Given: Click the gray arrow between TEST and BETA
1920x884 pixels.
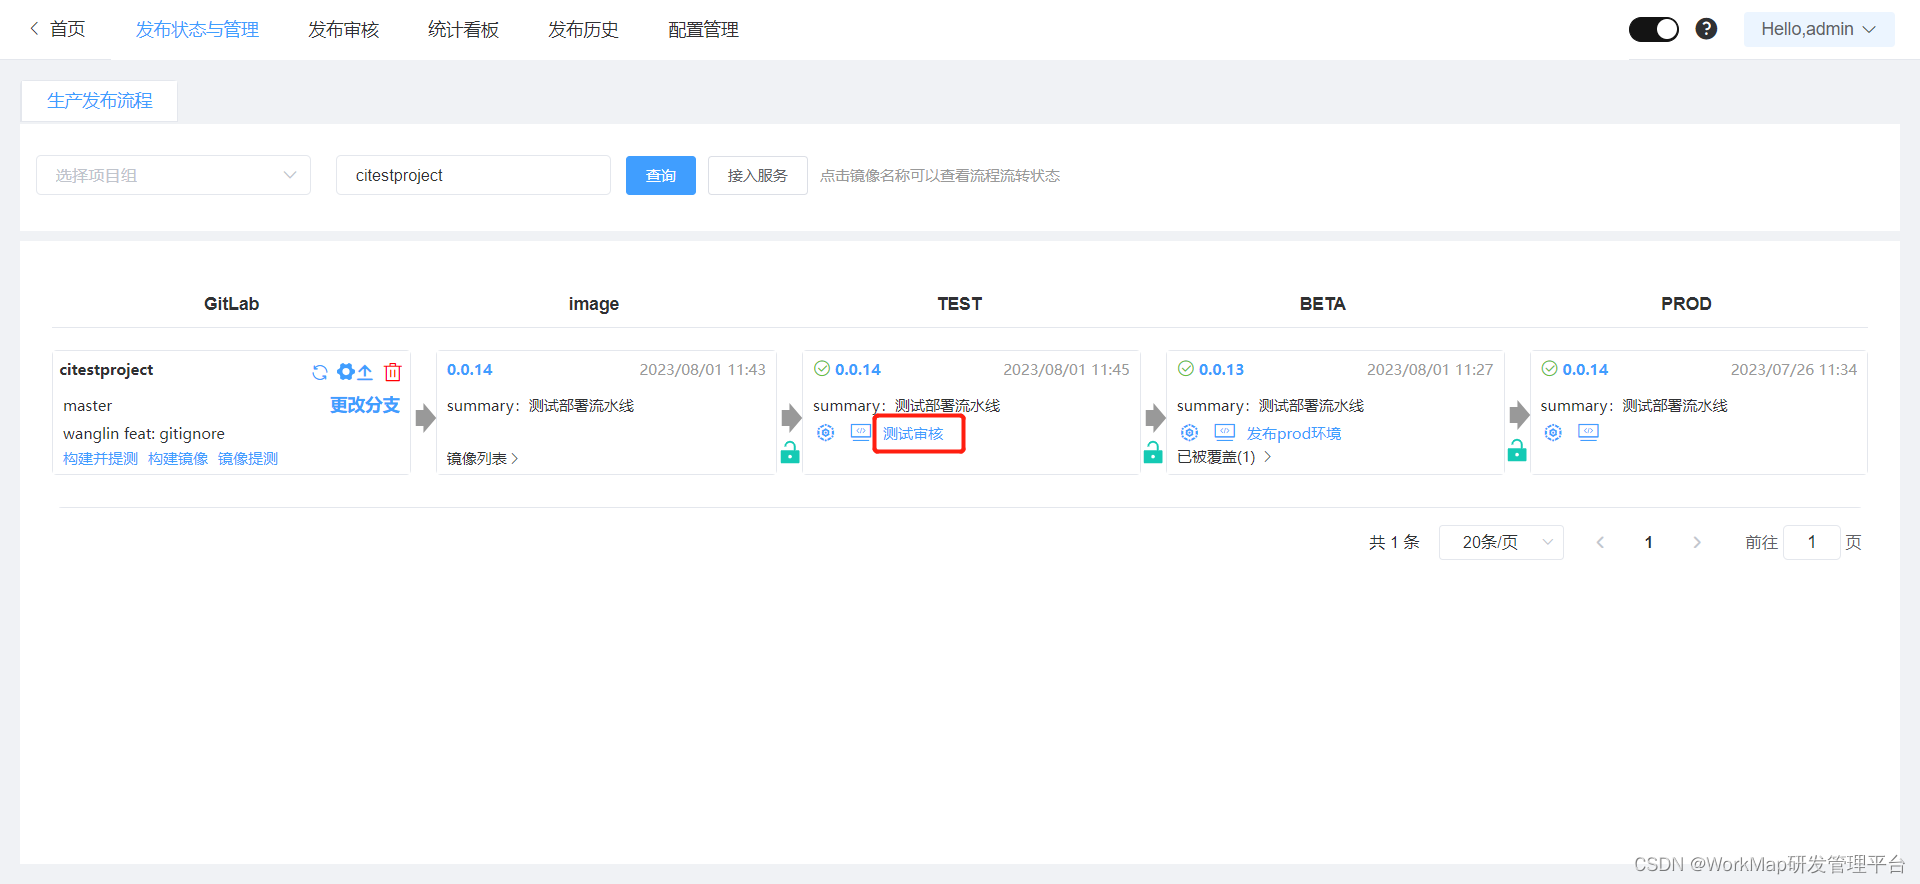Looking at the screenshot, I should pos(1155,417).
